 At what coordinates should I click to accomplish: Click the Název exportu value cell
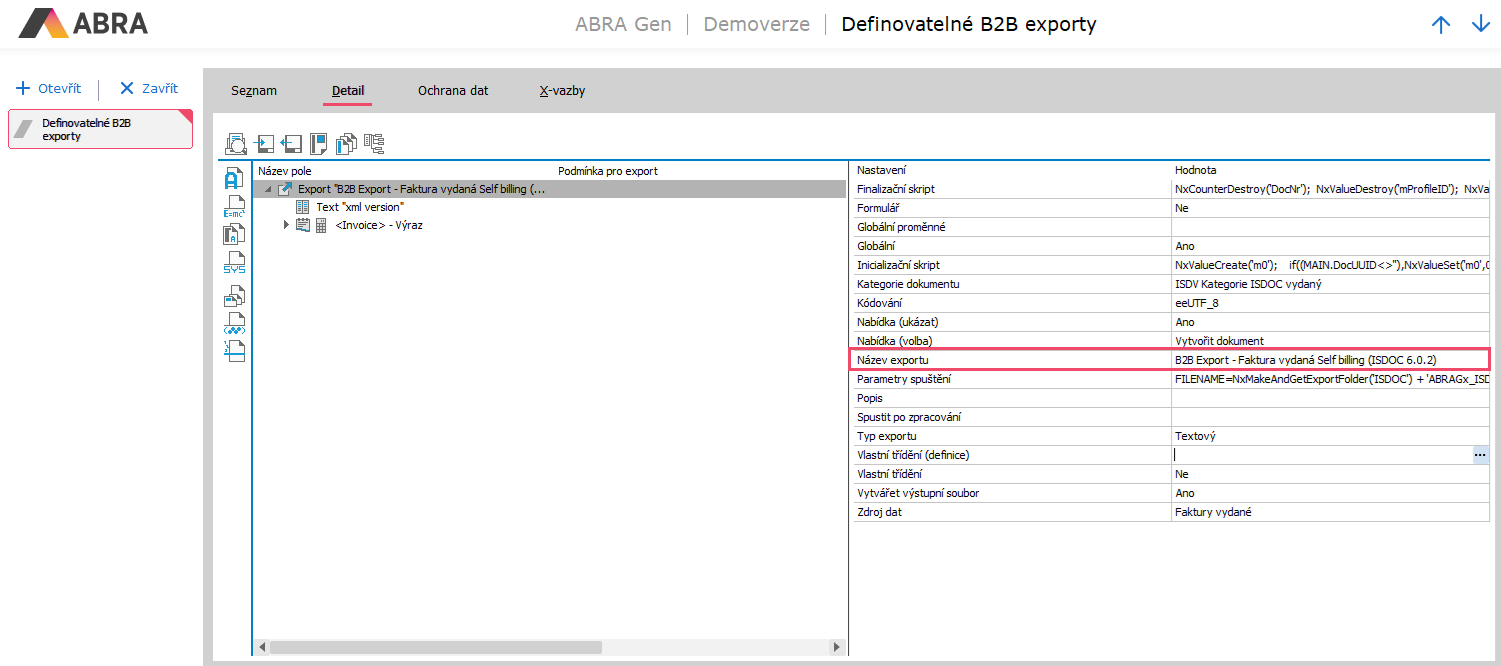point(1330,360)
